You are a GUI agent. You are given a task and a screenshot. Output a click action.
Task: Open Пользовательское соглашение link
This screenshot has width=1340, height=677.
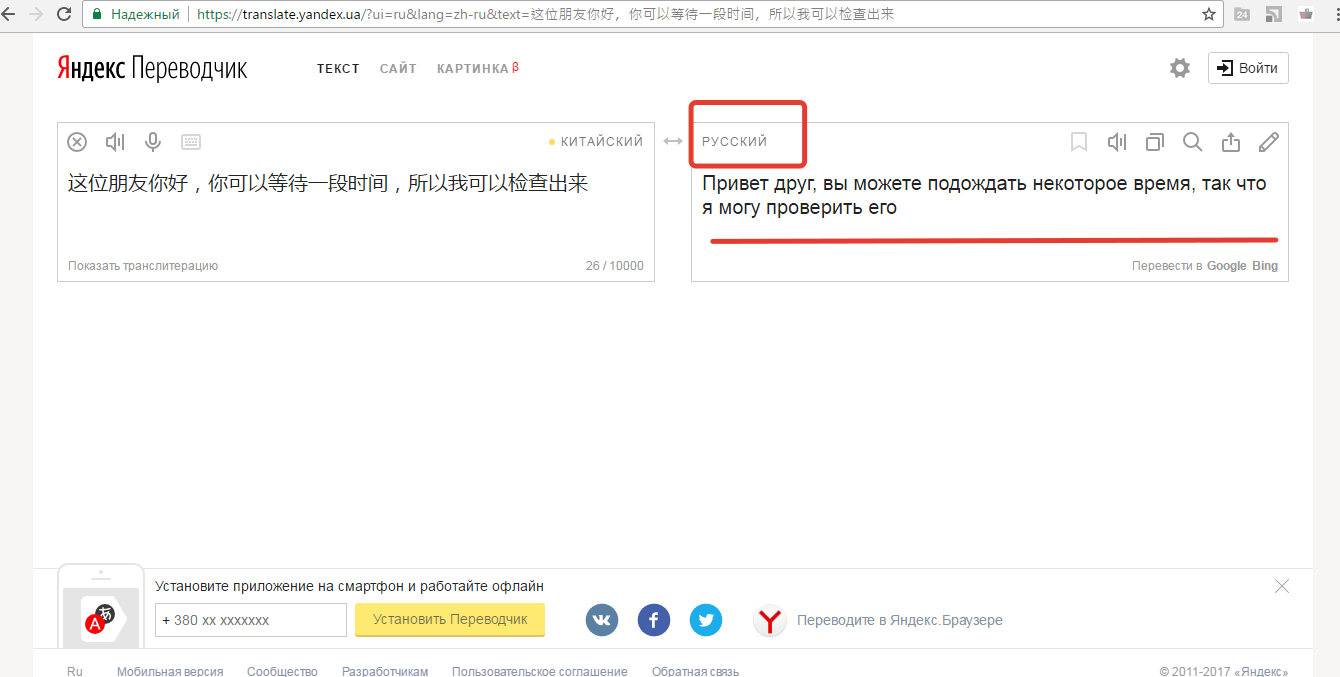pos(540,672)
